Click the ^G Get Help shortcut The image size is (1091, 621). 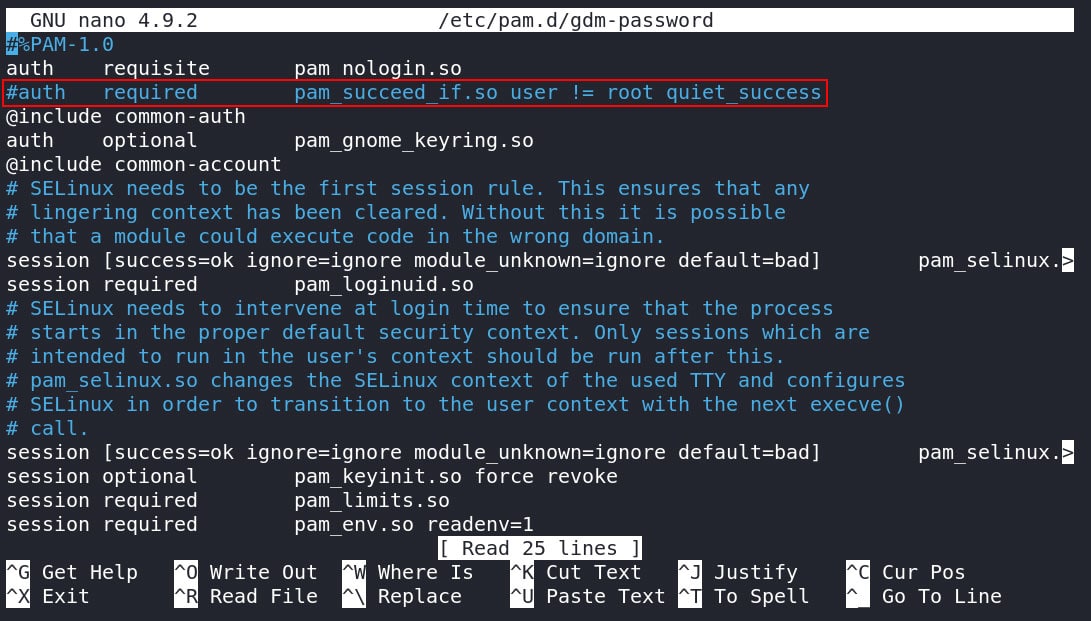(x=72, y=572)
